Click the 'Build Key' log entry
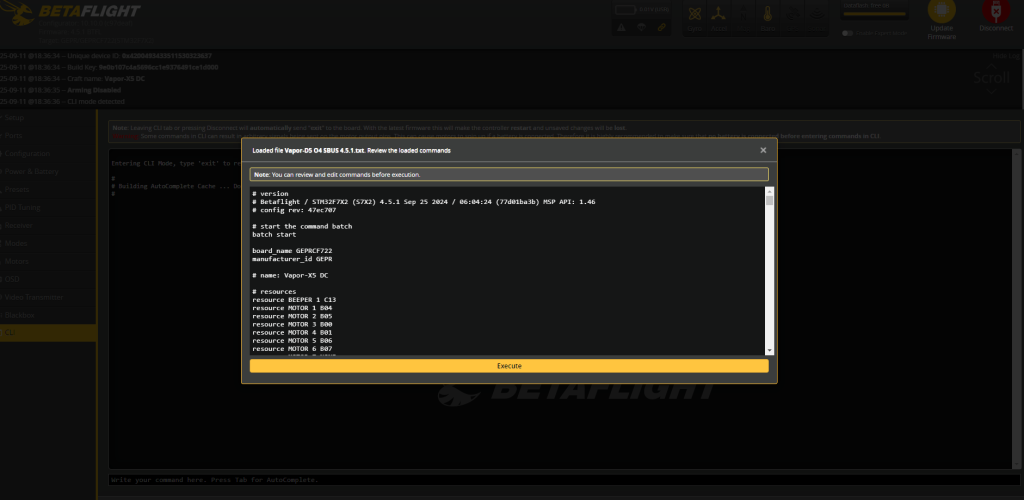Viewport: 1024px width, 500px height. (x=109, y=67)
